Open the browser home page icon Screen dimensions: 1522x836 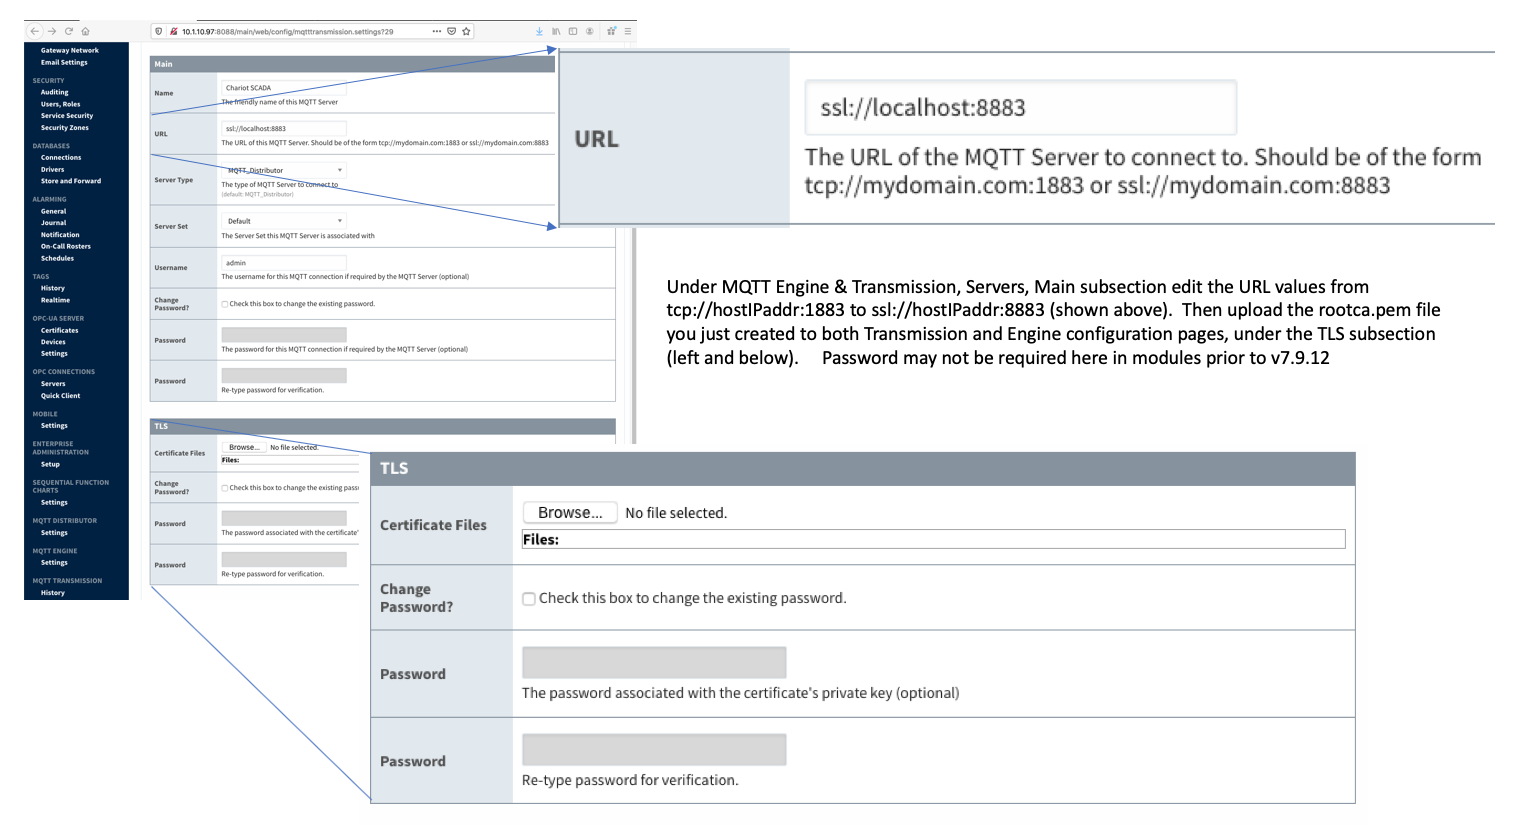pos(85,31)
